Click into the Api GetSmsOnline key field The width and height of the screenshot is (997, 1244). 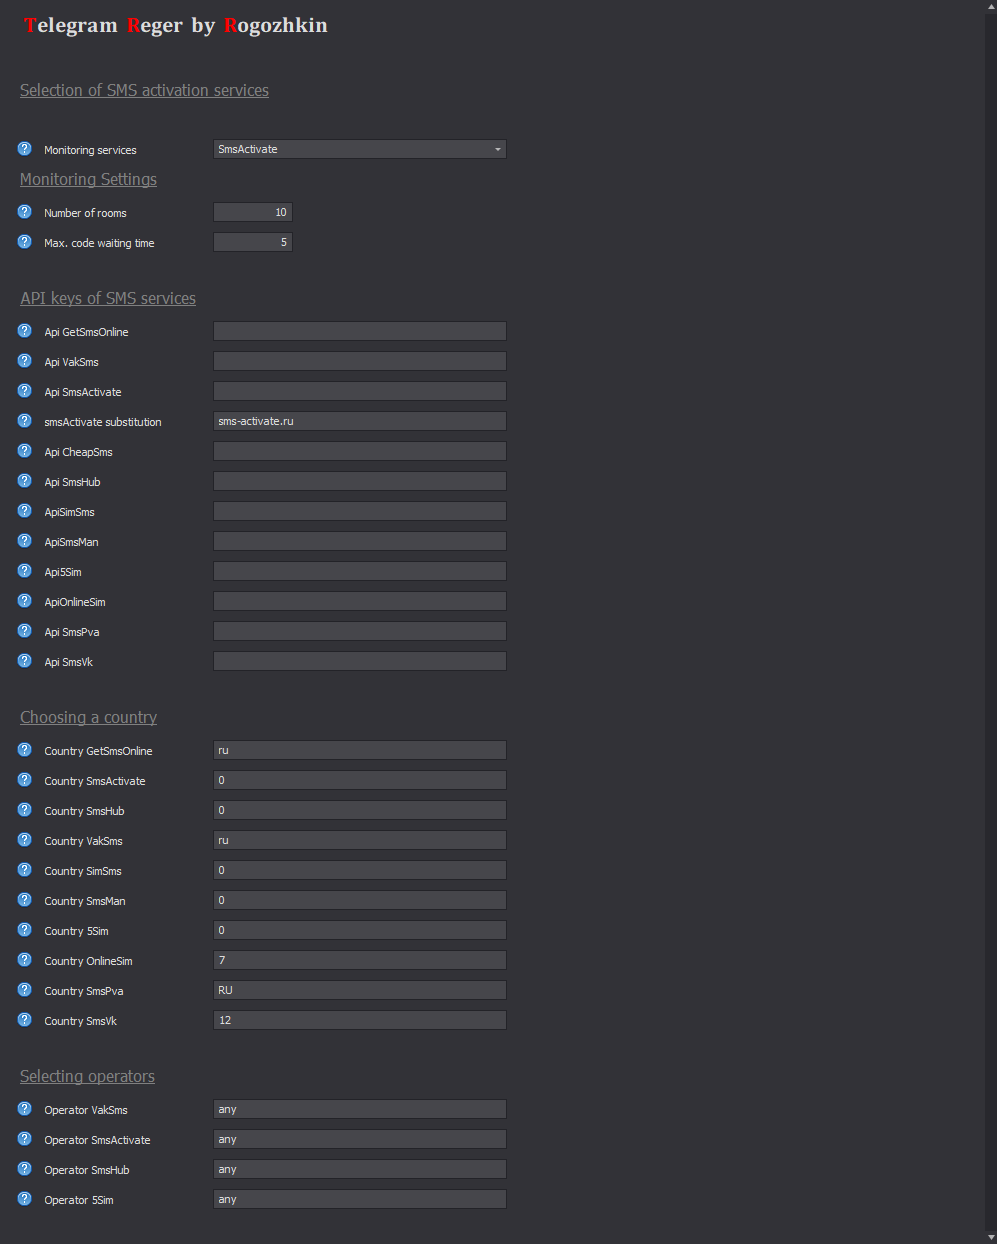360,331
